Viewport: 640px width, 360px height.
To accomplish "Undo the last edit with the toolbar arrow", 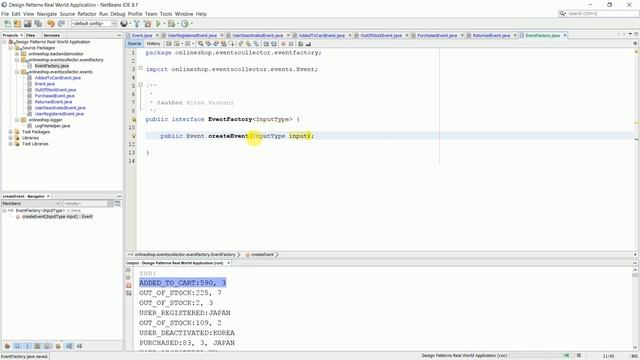I will pos(51,24).
